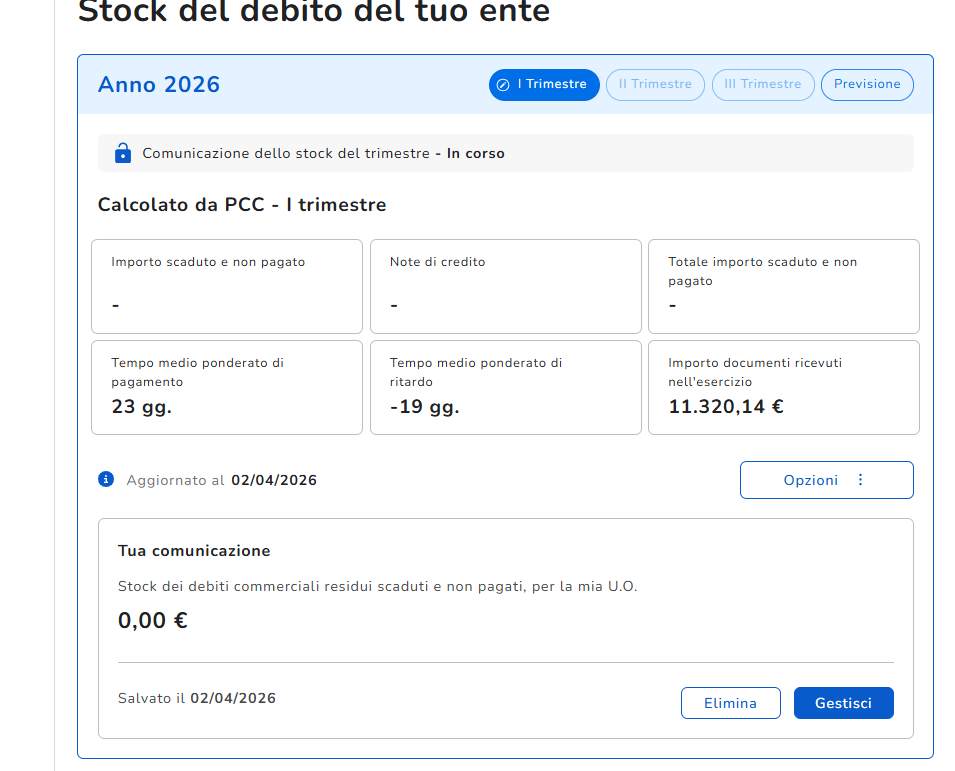The height and width of the screenshot is (771, 955).
Task: Click the Tempo medio ponderato di pagamento card
Action: (x=227, y=387)
